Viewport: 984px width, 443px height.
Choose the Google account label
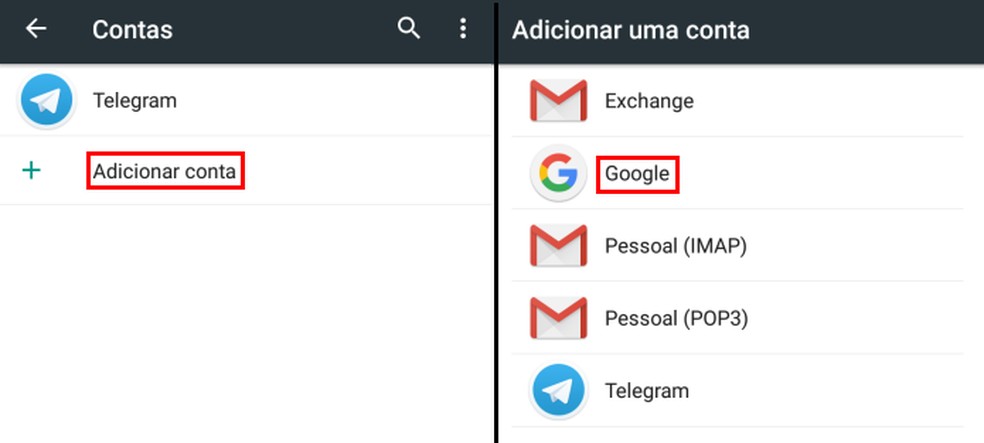637,174
